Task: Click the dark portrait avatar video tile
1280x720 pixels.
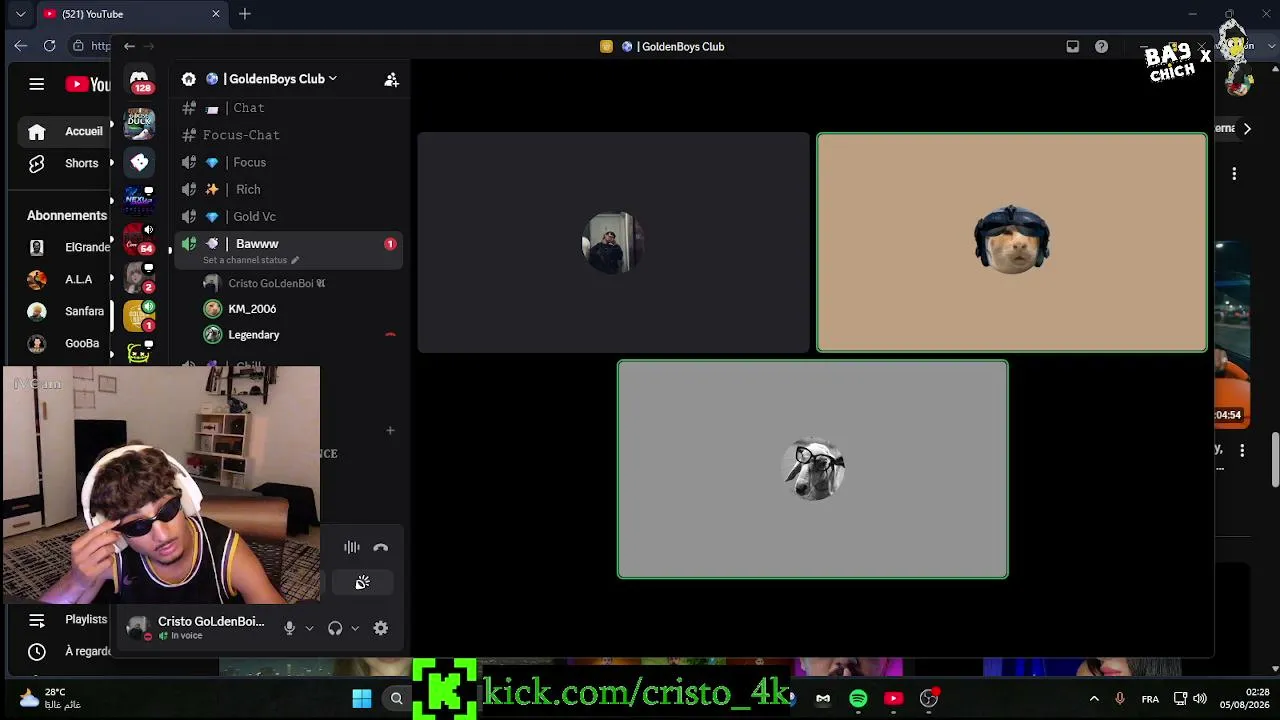Action: tap(613, 242)
